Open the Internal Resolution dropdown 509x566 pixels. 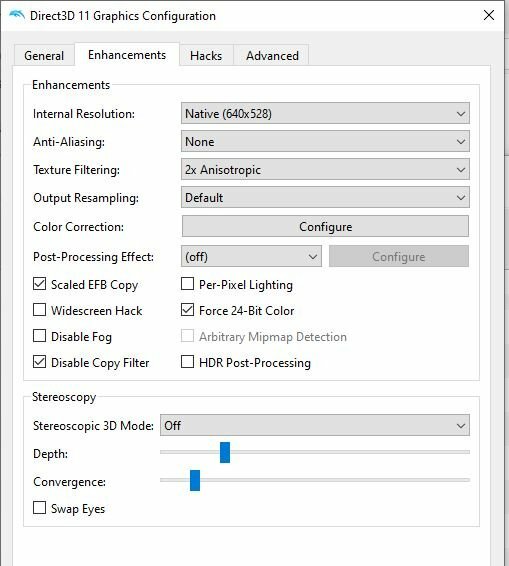pyautogui.click(x=325, y=114)
